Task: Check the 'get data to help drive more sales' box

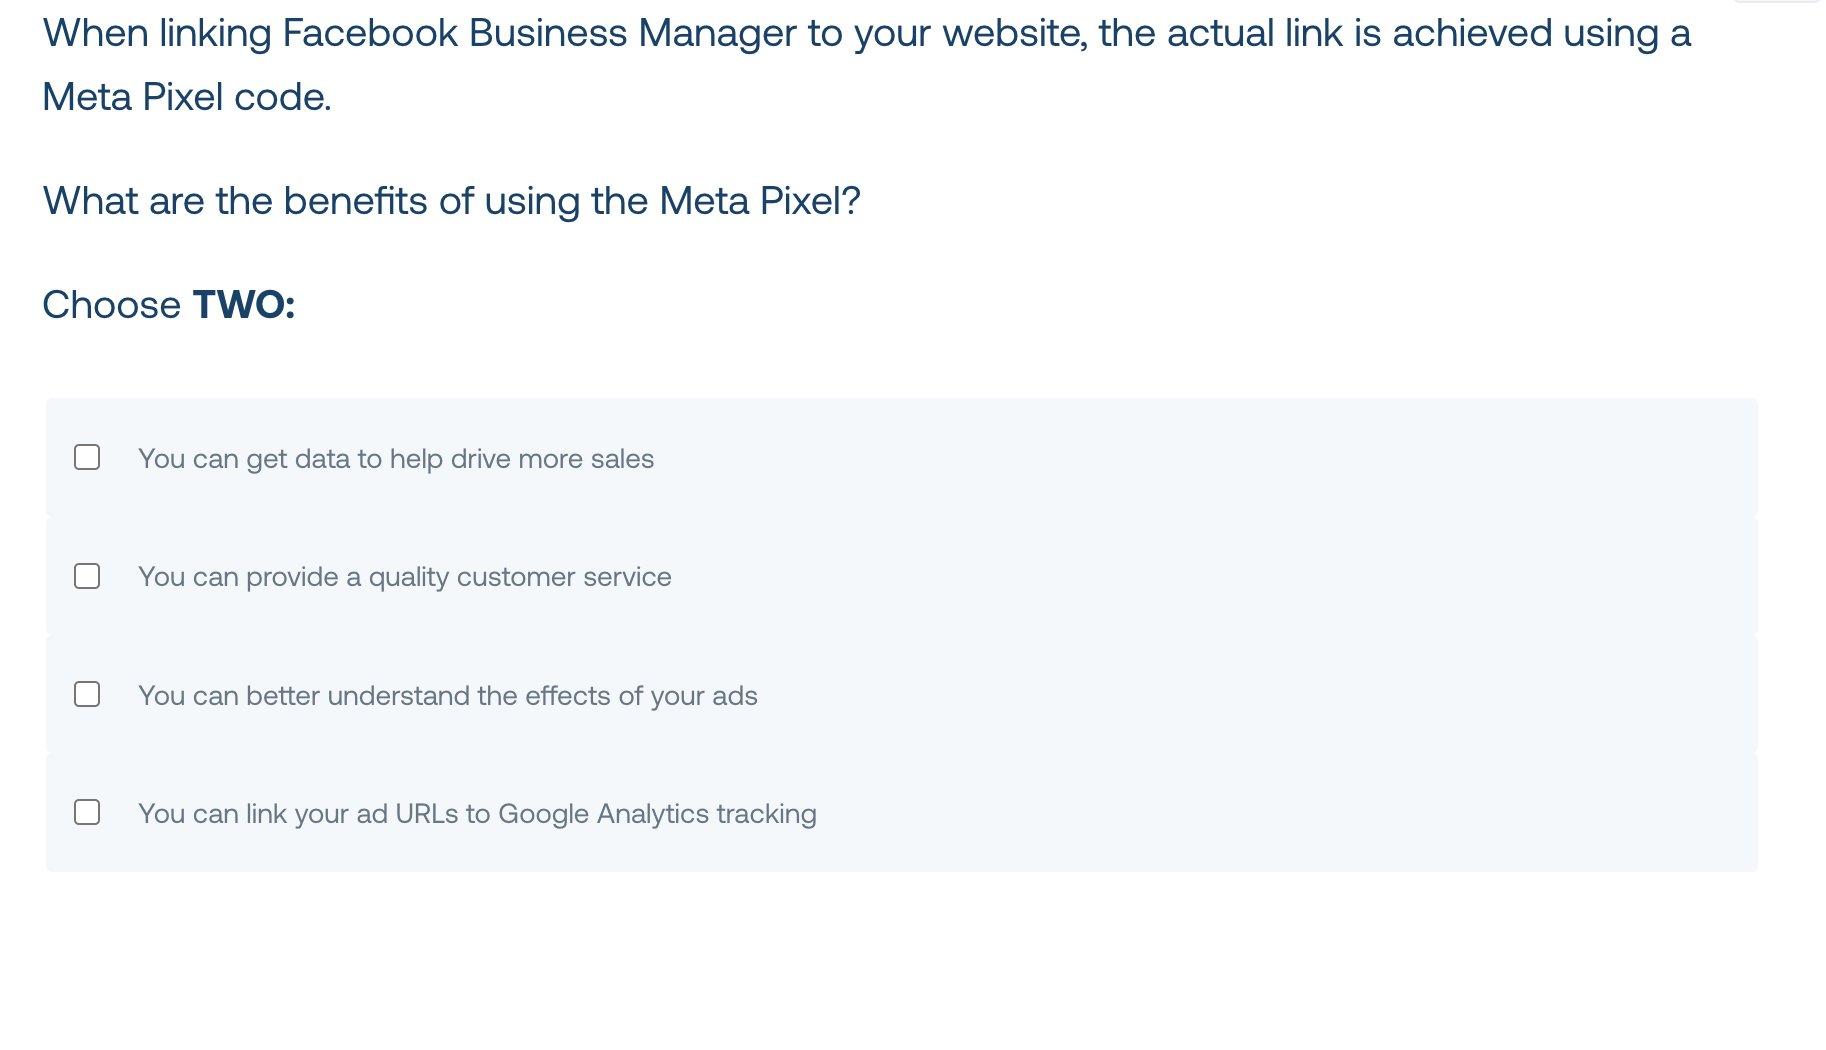Action: [x=87, y=457]
